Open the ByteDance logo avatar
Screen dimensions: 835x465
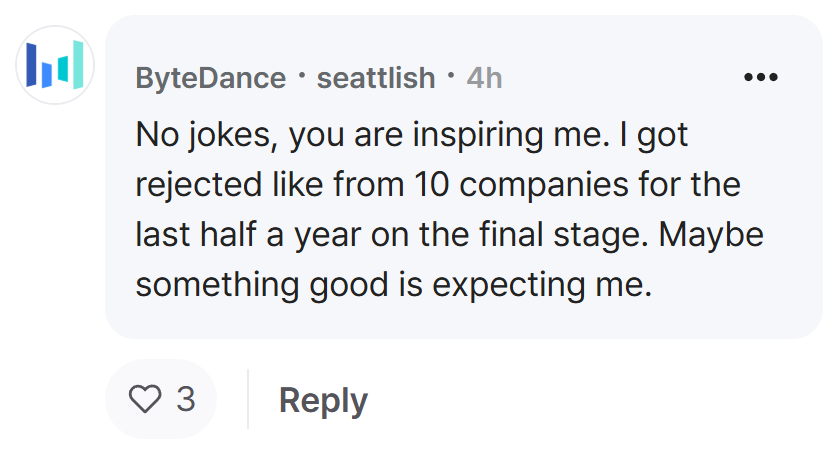[x=55, y=65]
